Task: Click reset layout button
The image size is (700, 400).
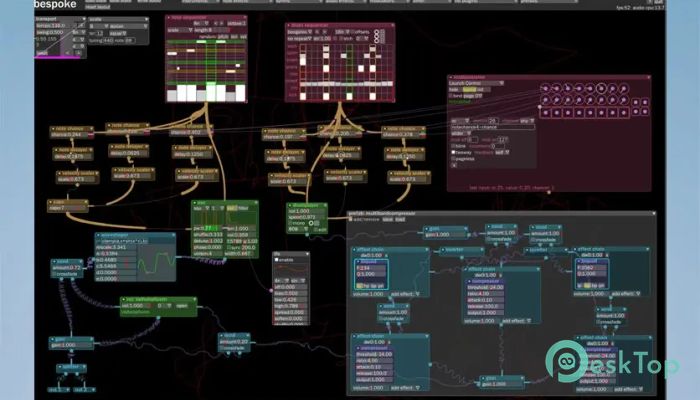Action: (x=97, y=7)
